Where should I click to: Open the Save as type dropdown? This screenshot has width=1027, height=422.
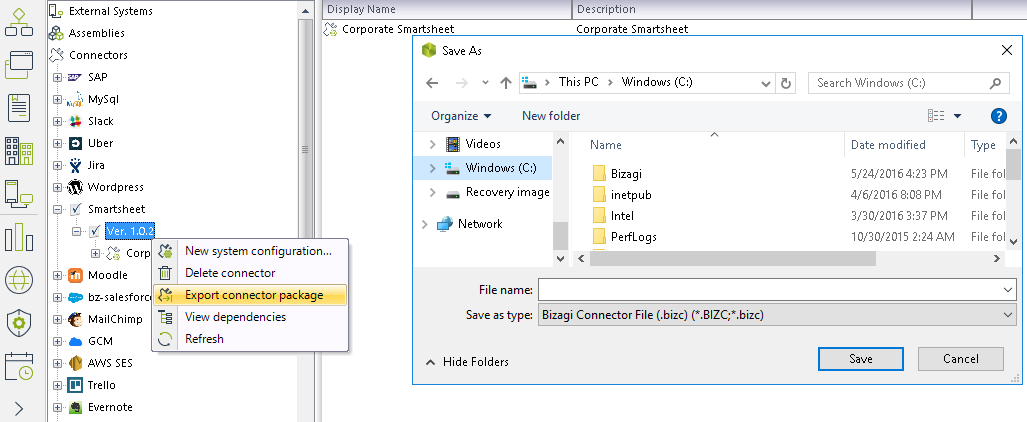point(776,315)
